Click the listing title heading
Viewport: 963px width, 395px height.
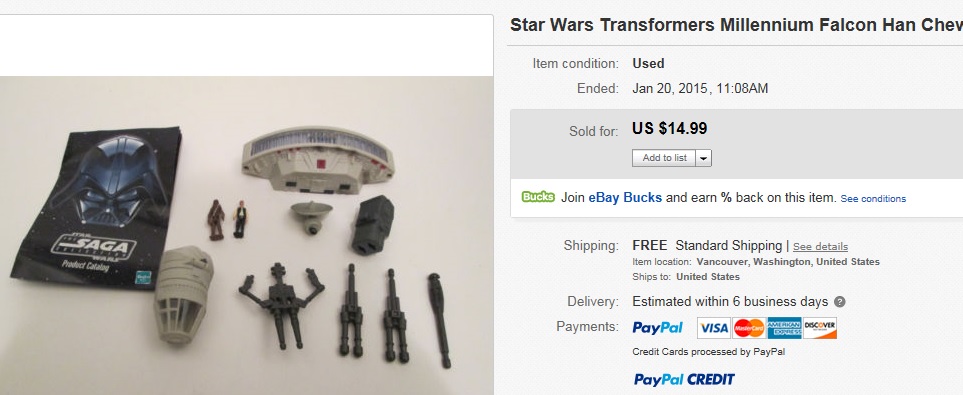[736, 25]
